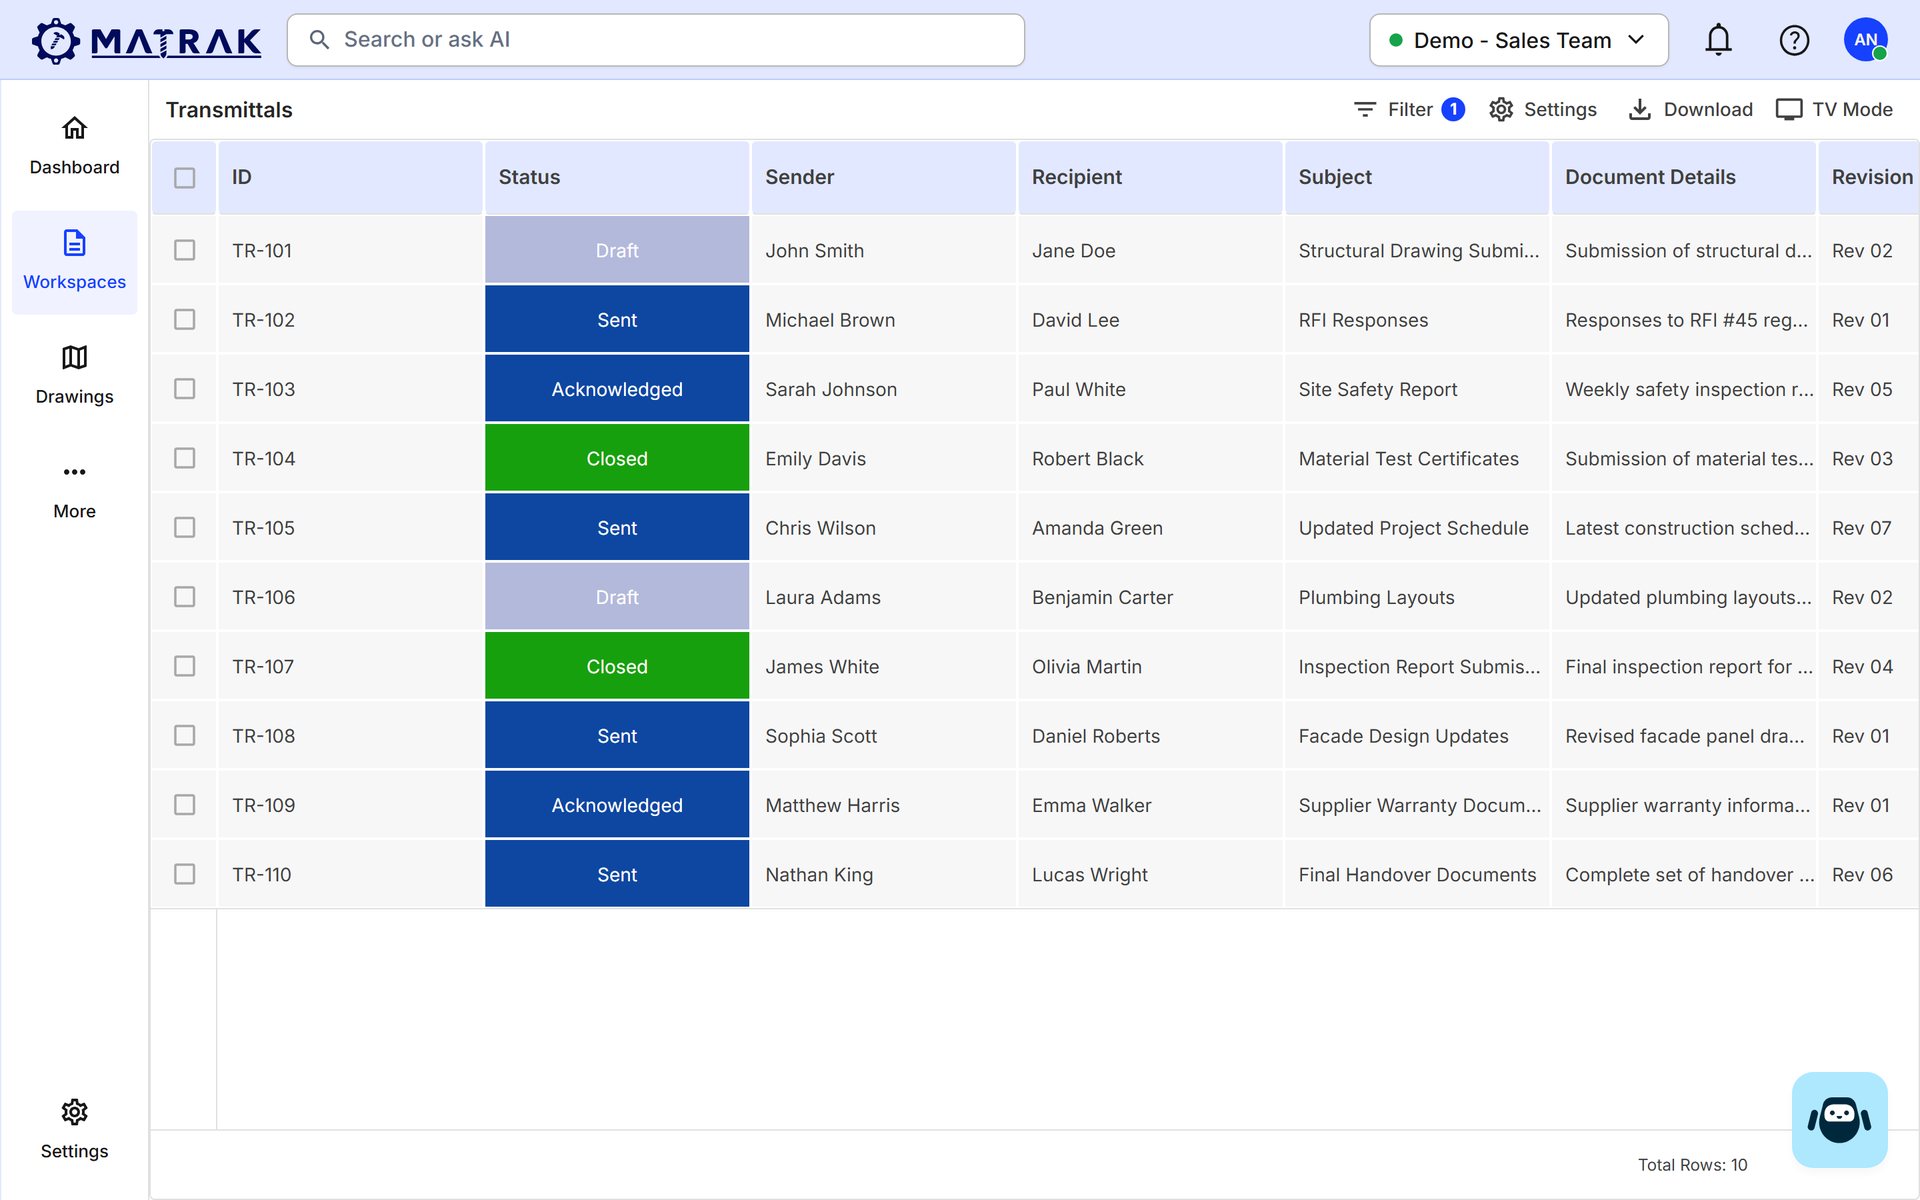Switch to TV Mode
1920x1200 pixels.
click(1834, 109)
